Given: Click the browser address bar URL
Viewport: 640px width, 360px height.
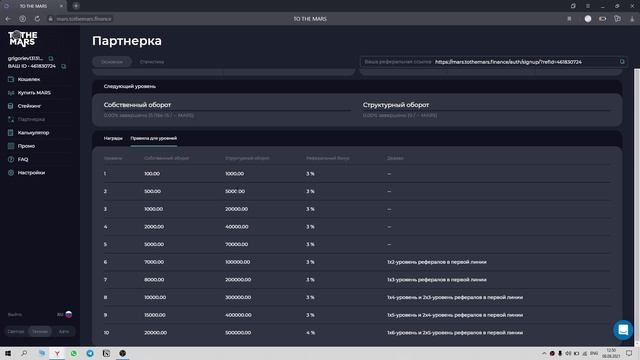Looking at the screenshot, I should (x=84, y=19).
